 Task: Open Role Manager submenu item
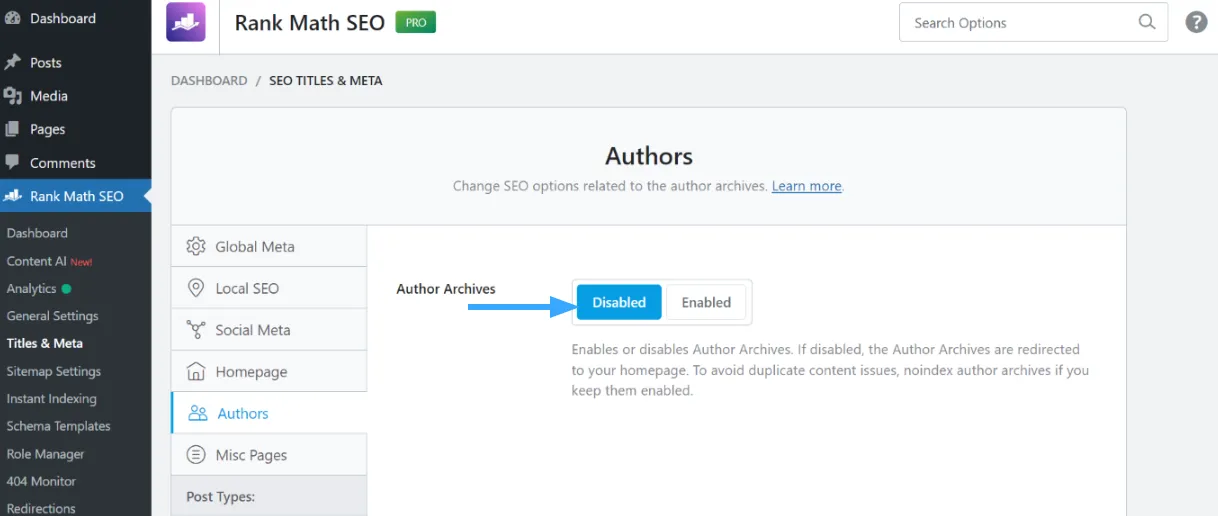click(45, 454)
